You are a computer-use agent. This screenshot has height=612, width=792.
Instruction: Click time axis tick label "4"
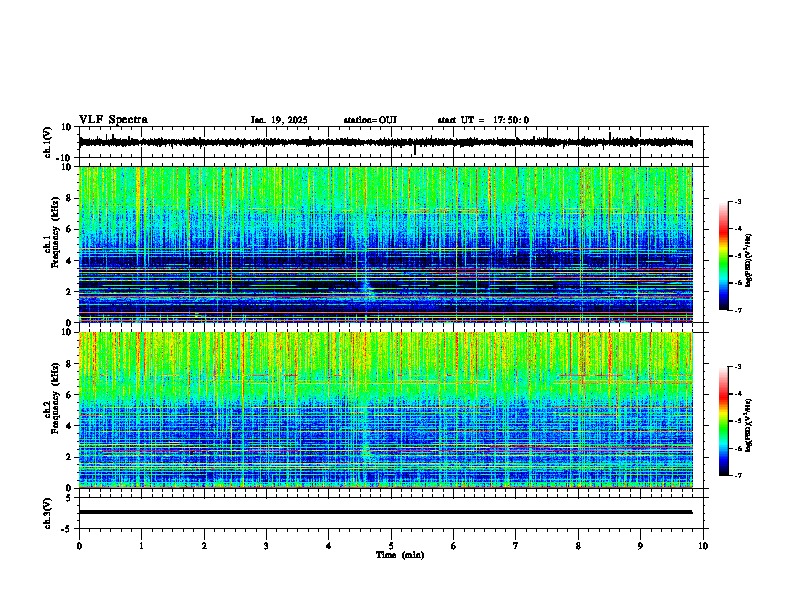coord(328,546)
